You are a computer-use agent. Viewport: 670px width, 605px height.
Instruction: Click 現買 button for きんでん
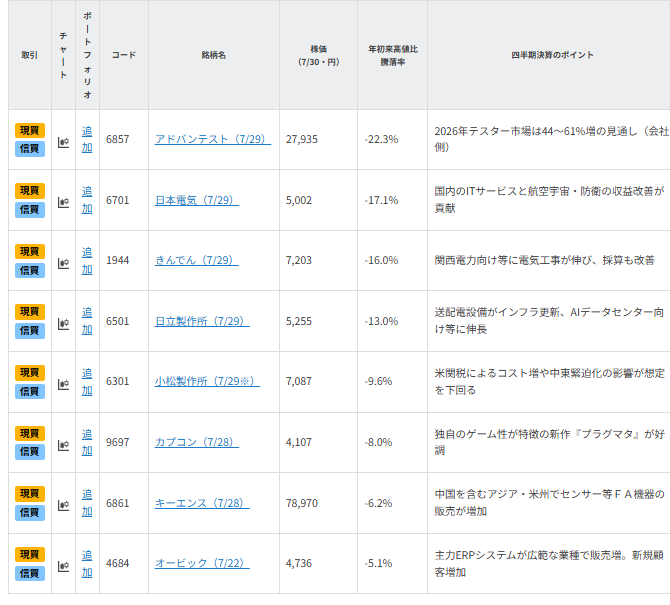30,251
